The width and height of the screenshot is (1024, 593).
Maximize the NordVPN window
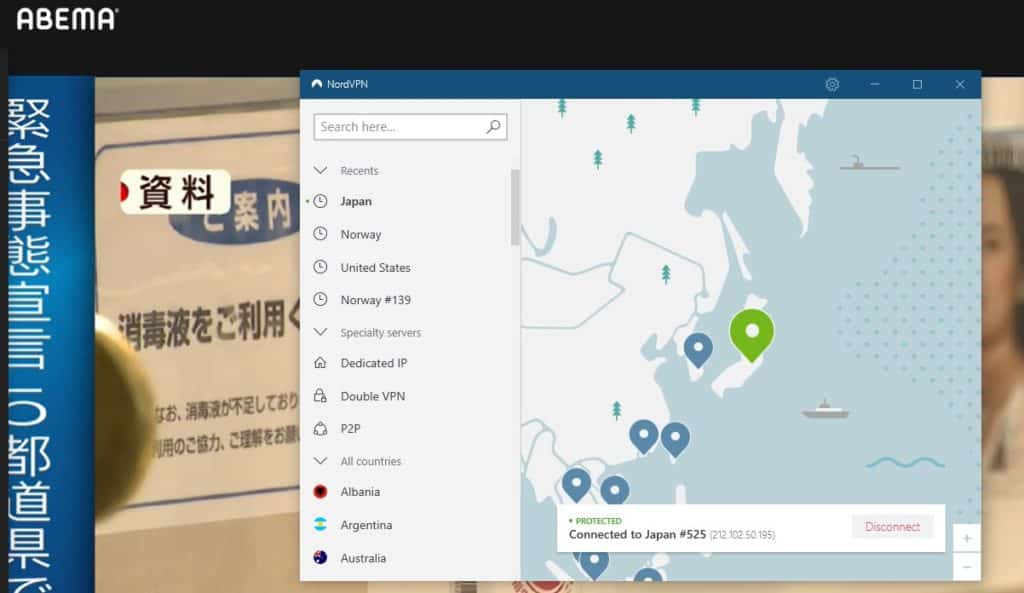click(x=917, y=84)
